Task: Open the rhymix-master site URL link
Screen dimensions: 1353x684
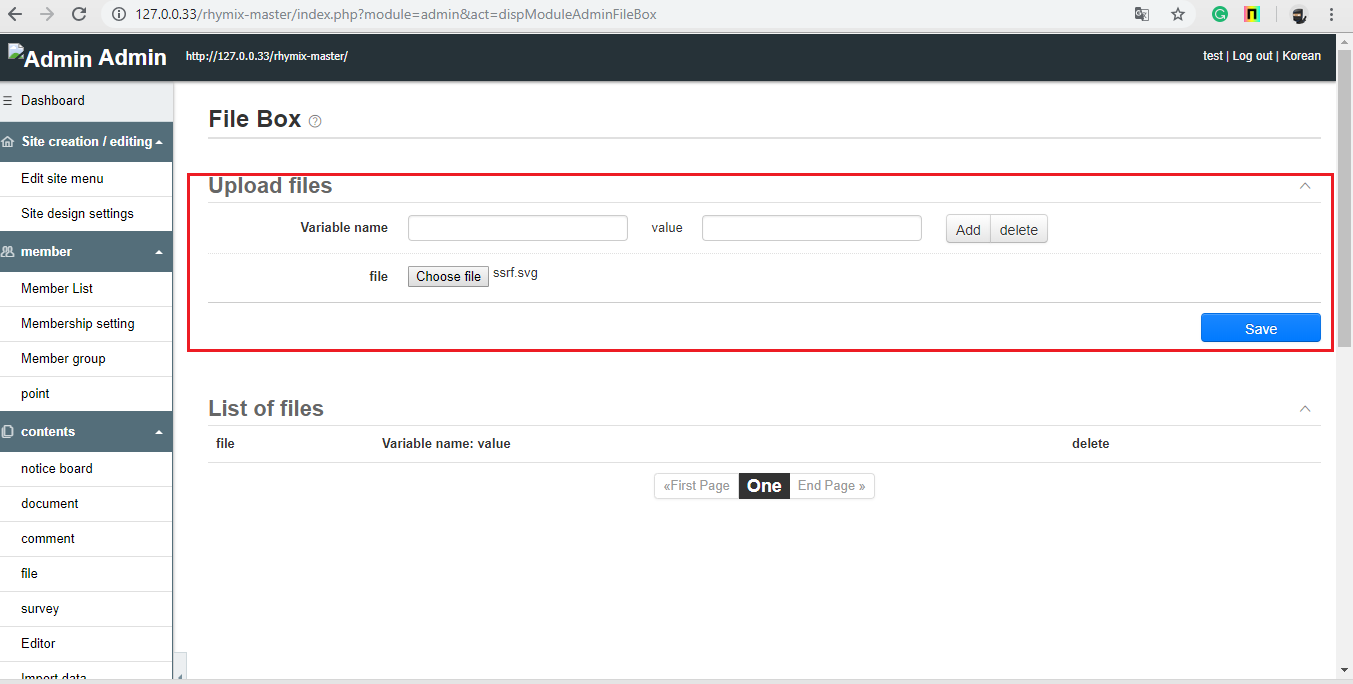Action: [267, 56]
